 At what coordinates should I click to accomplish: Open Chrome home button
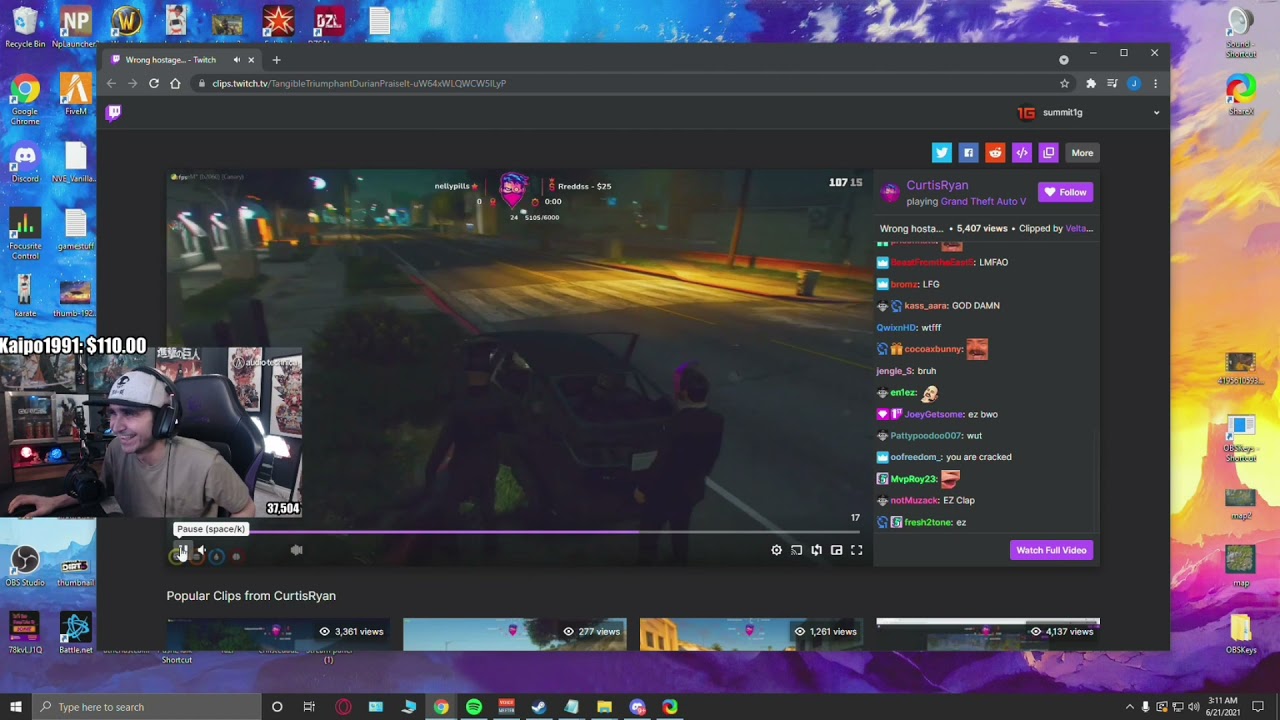pos(175,83)
